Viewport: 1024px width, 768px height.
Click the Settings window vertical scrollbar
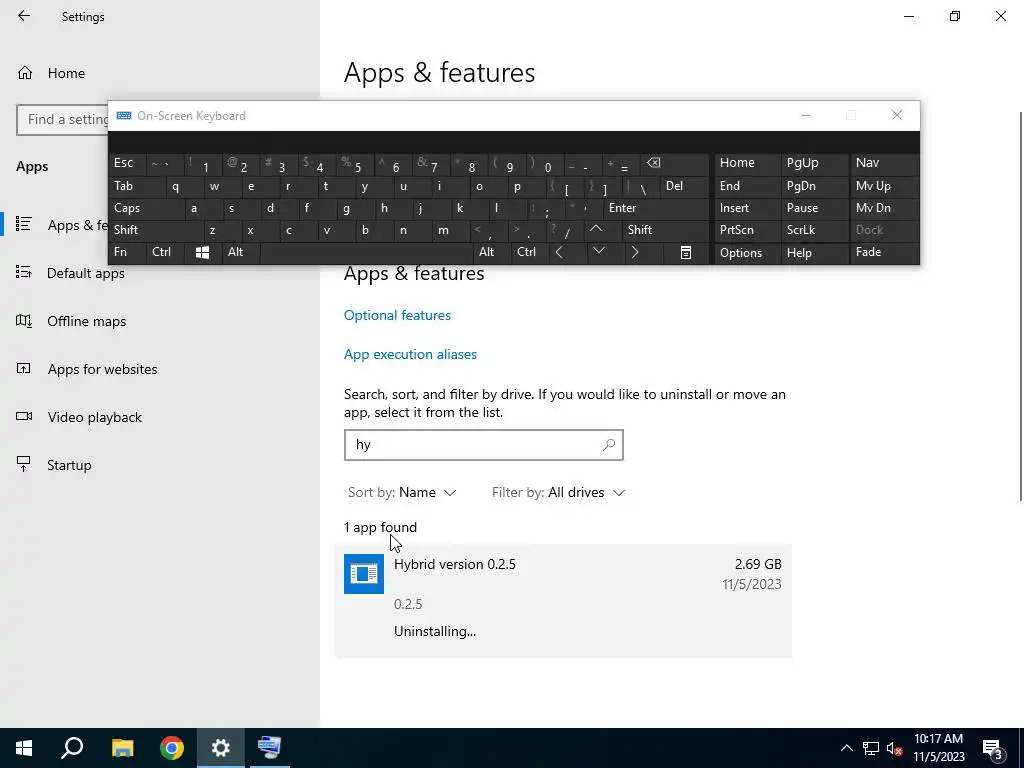(1020, 307)
